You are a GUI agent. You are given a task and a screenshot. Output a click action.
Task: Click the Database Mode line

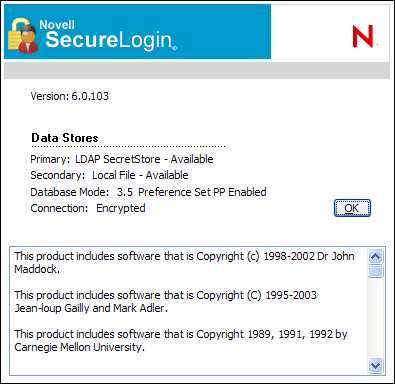(148, 192)
